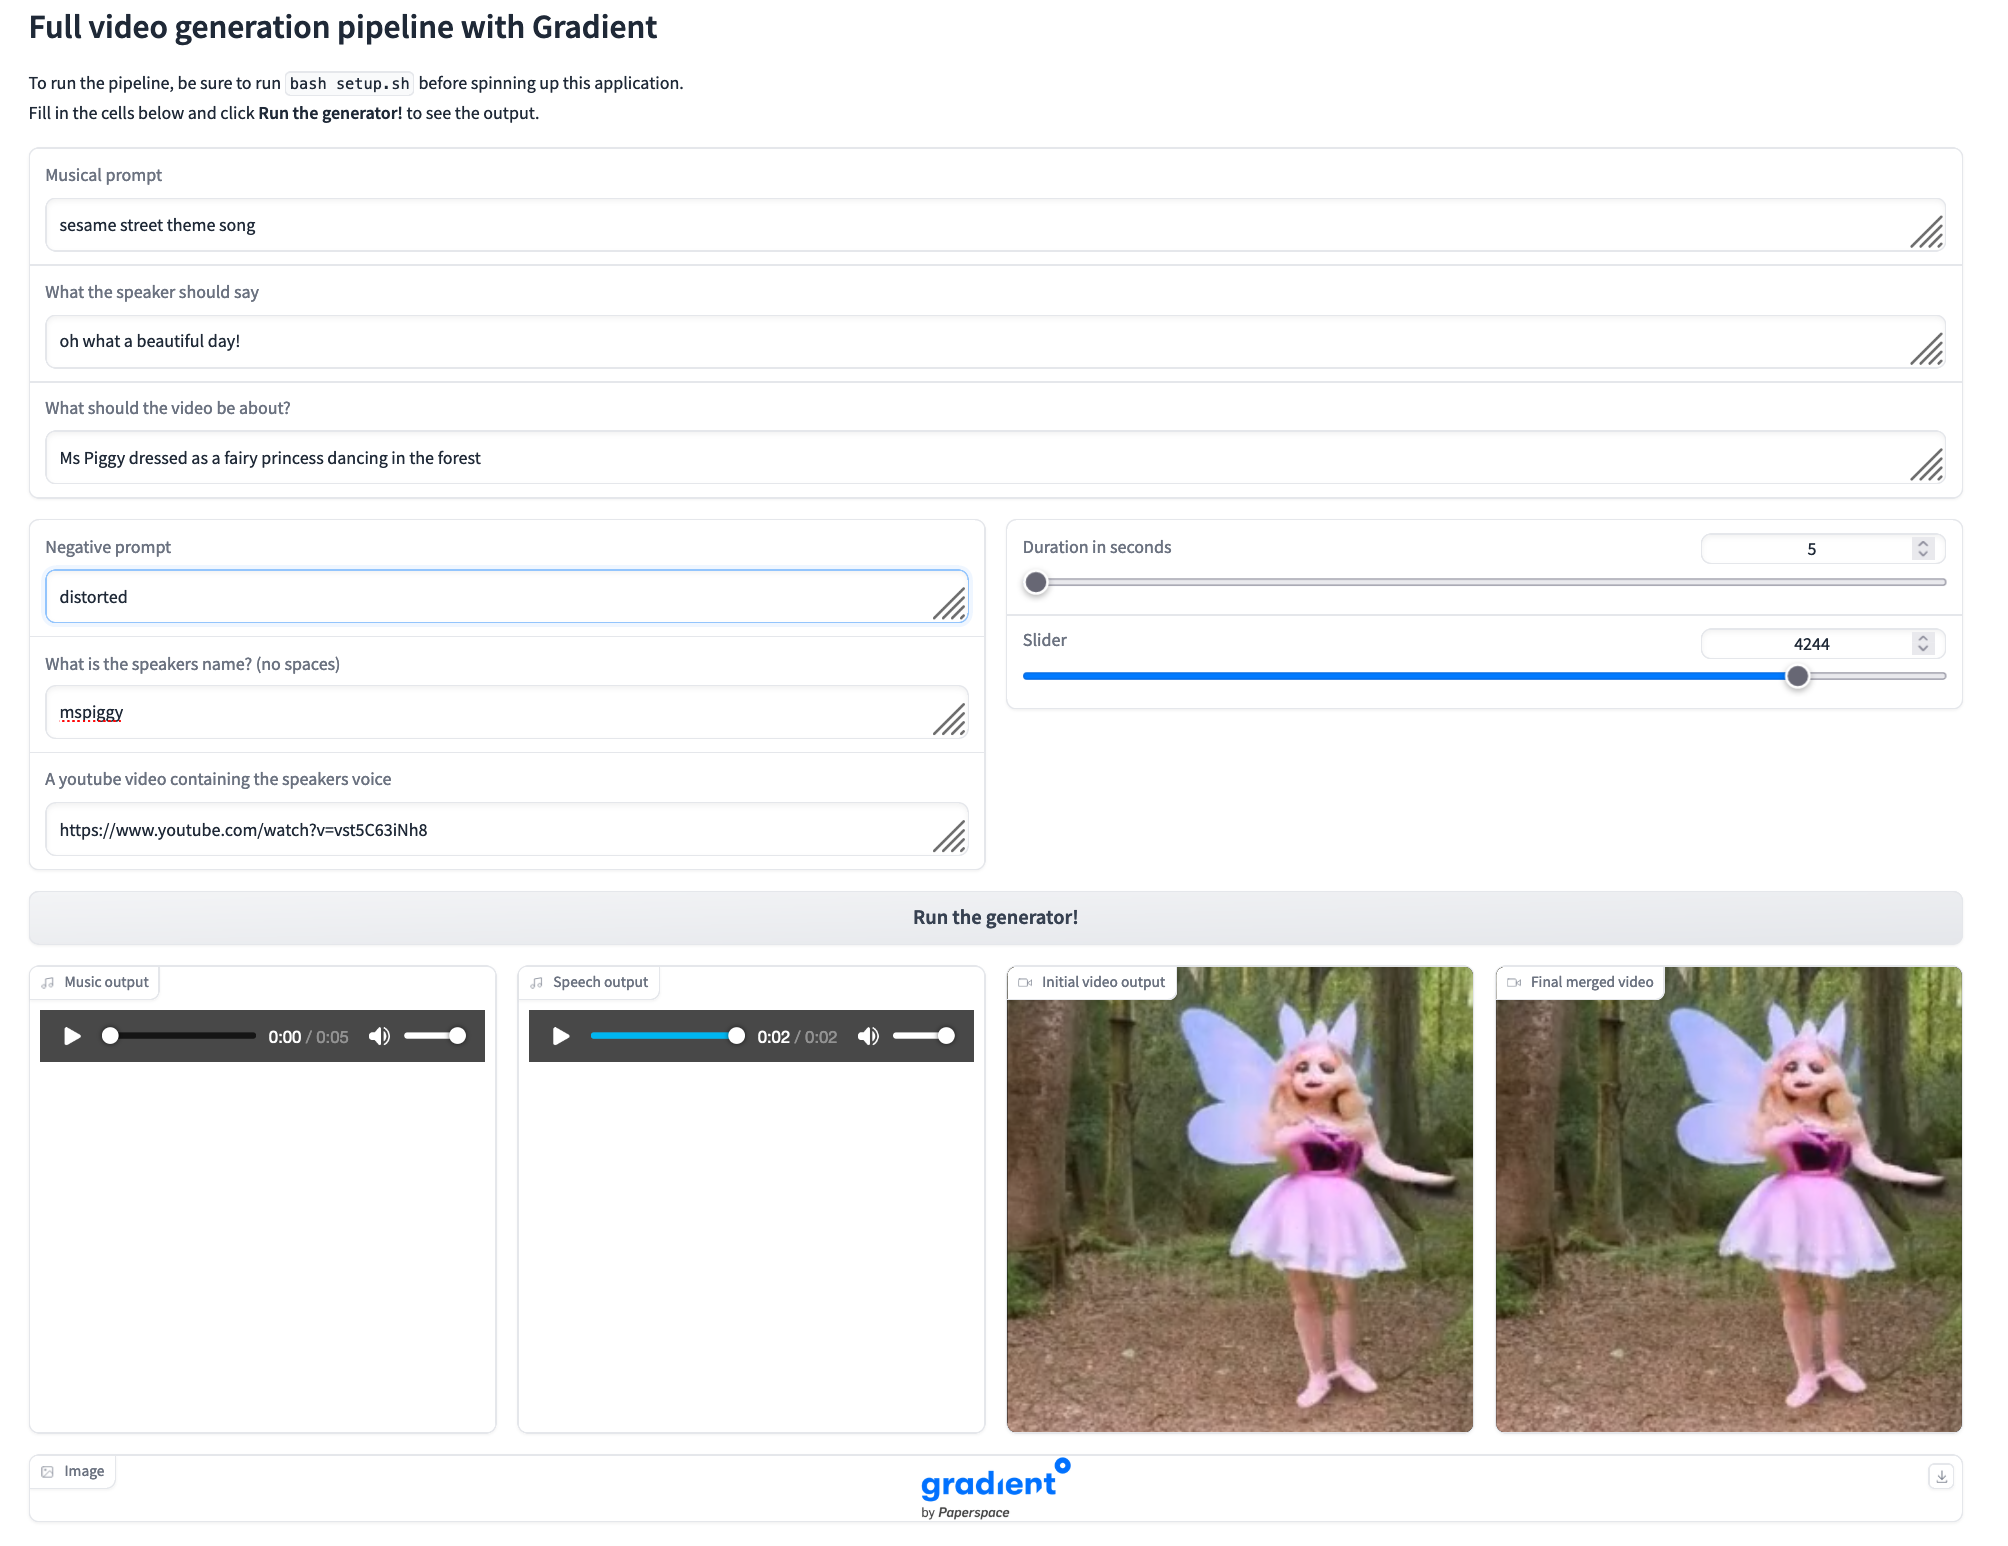
Task: Play the Speech output audio
Action: [561, 1036]
